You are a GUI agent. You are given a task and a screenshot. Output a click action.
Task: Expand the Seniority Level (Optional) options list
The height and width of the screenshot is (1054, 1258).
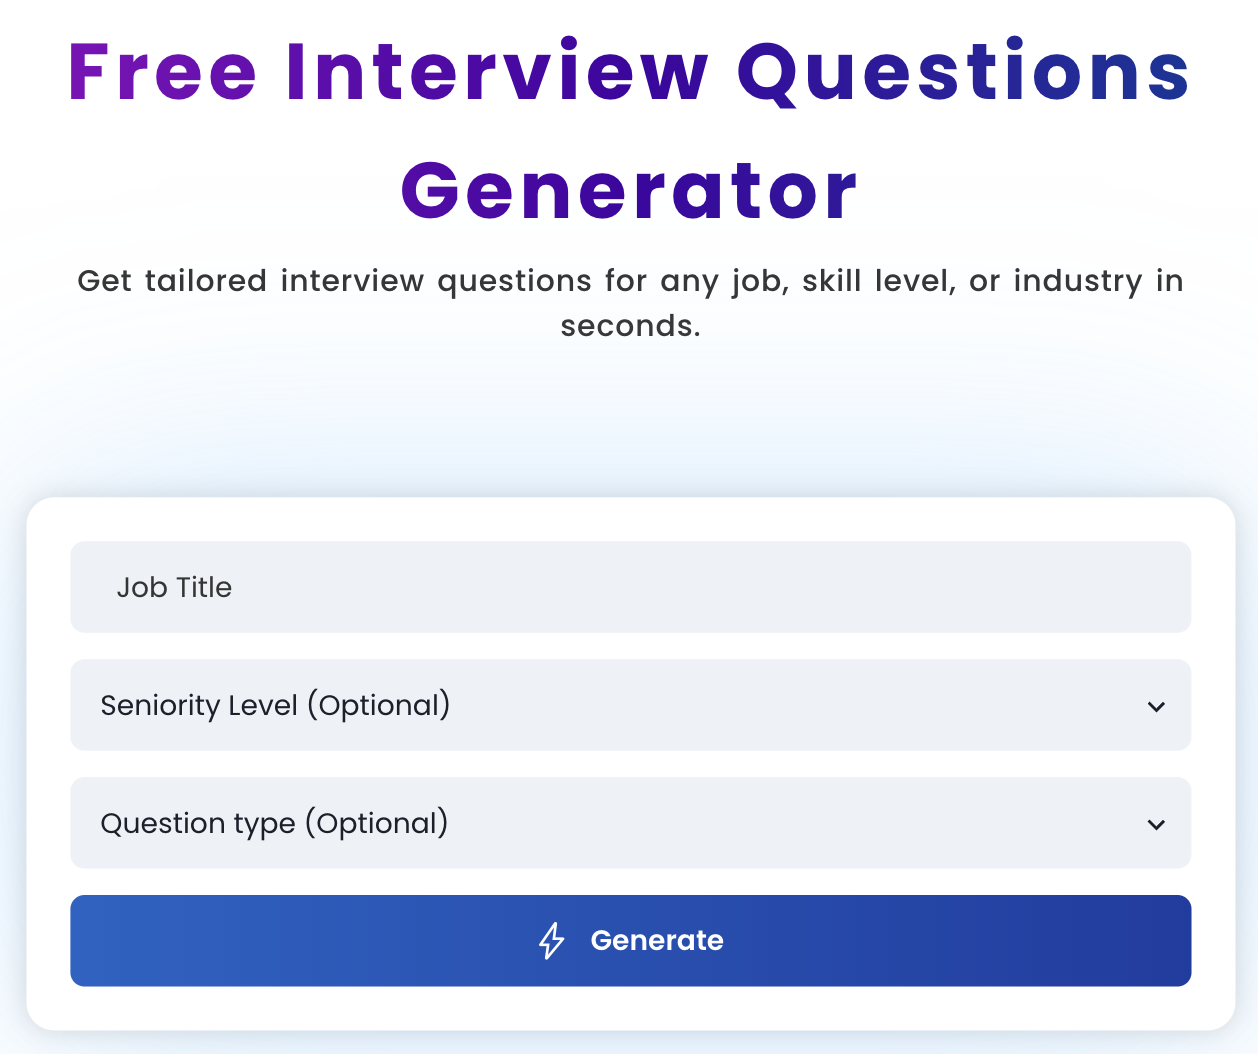tap(630, 706)
